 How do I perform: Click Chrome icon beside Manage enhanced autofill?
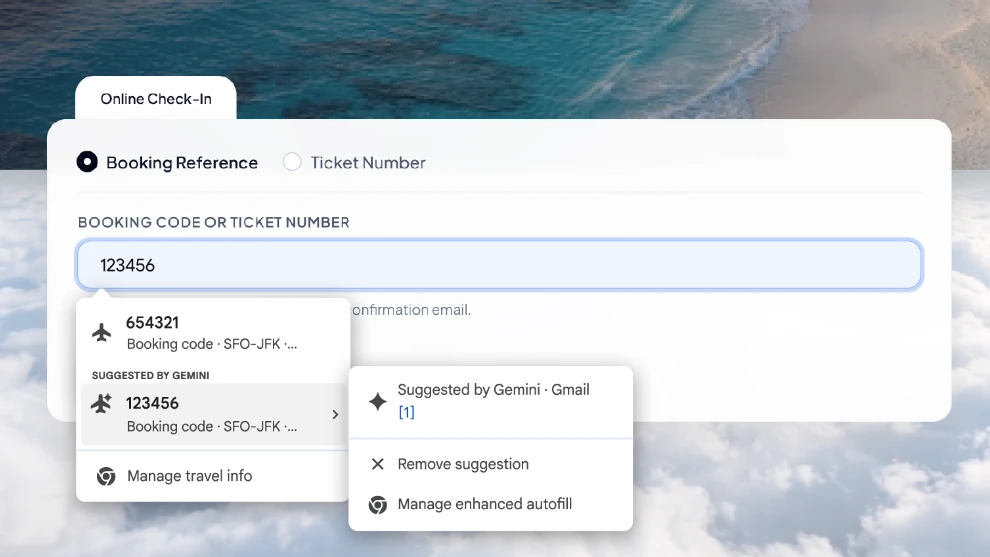tap(378, 505)
